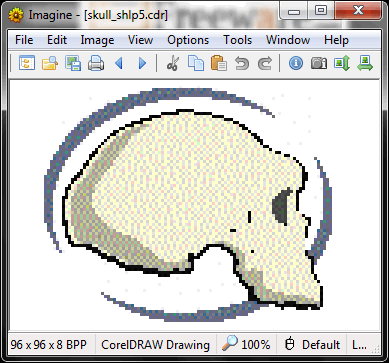389x363 pixels.
Task: Click the camera screen capture icon
Action: (319, 63)
